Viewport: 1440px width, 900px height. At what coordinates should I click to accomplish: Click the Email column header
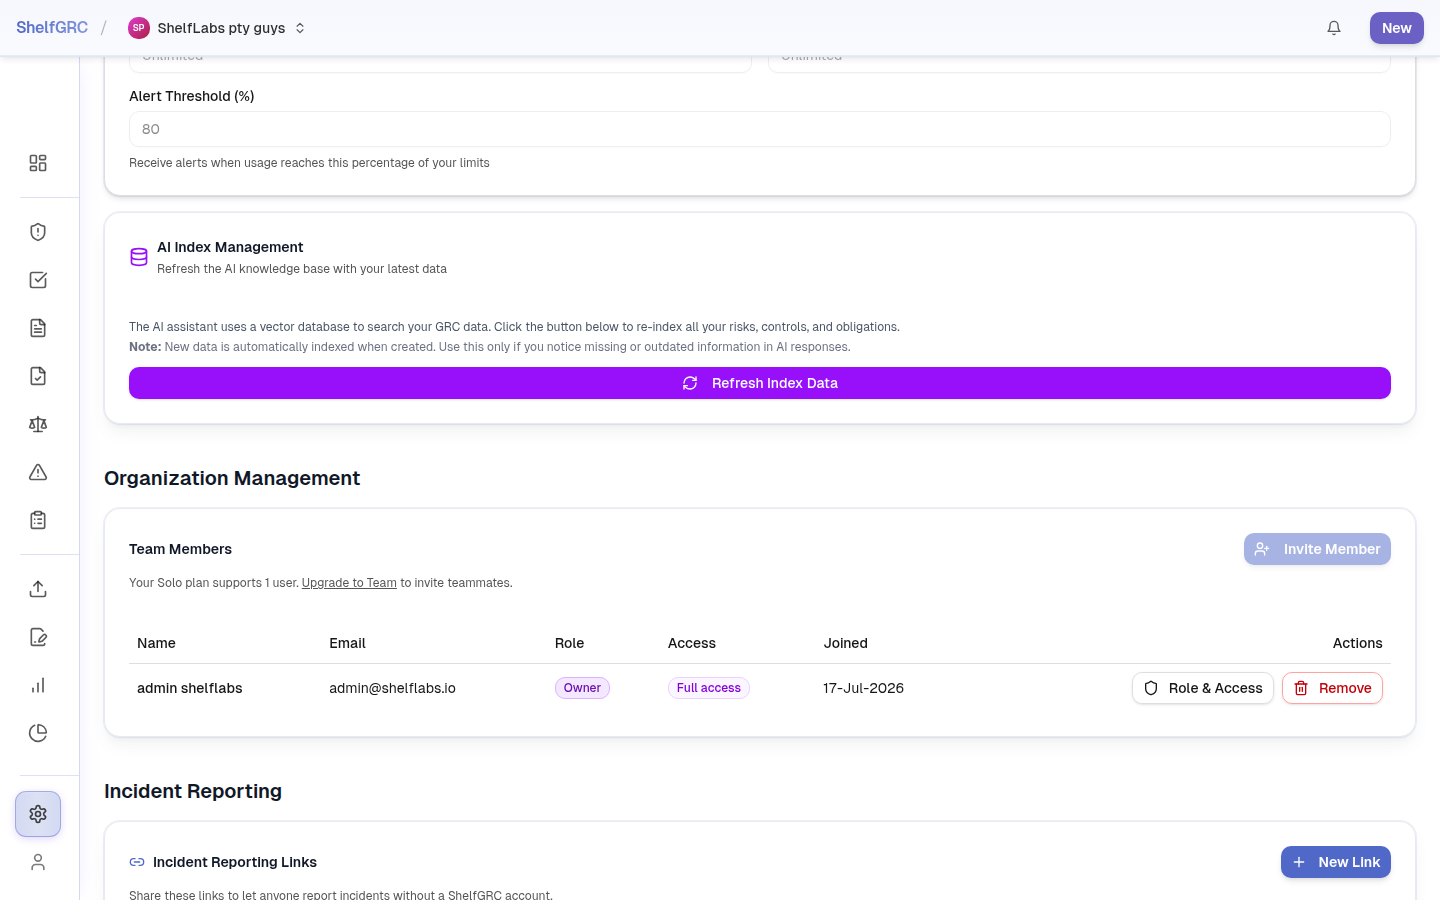click(x=348, y=643)
